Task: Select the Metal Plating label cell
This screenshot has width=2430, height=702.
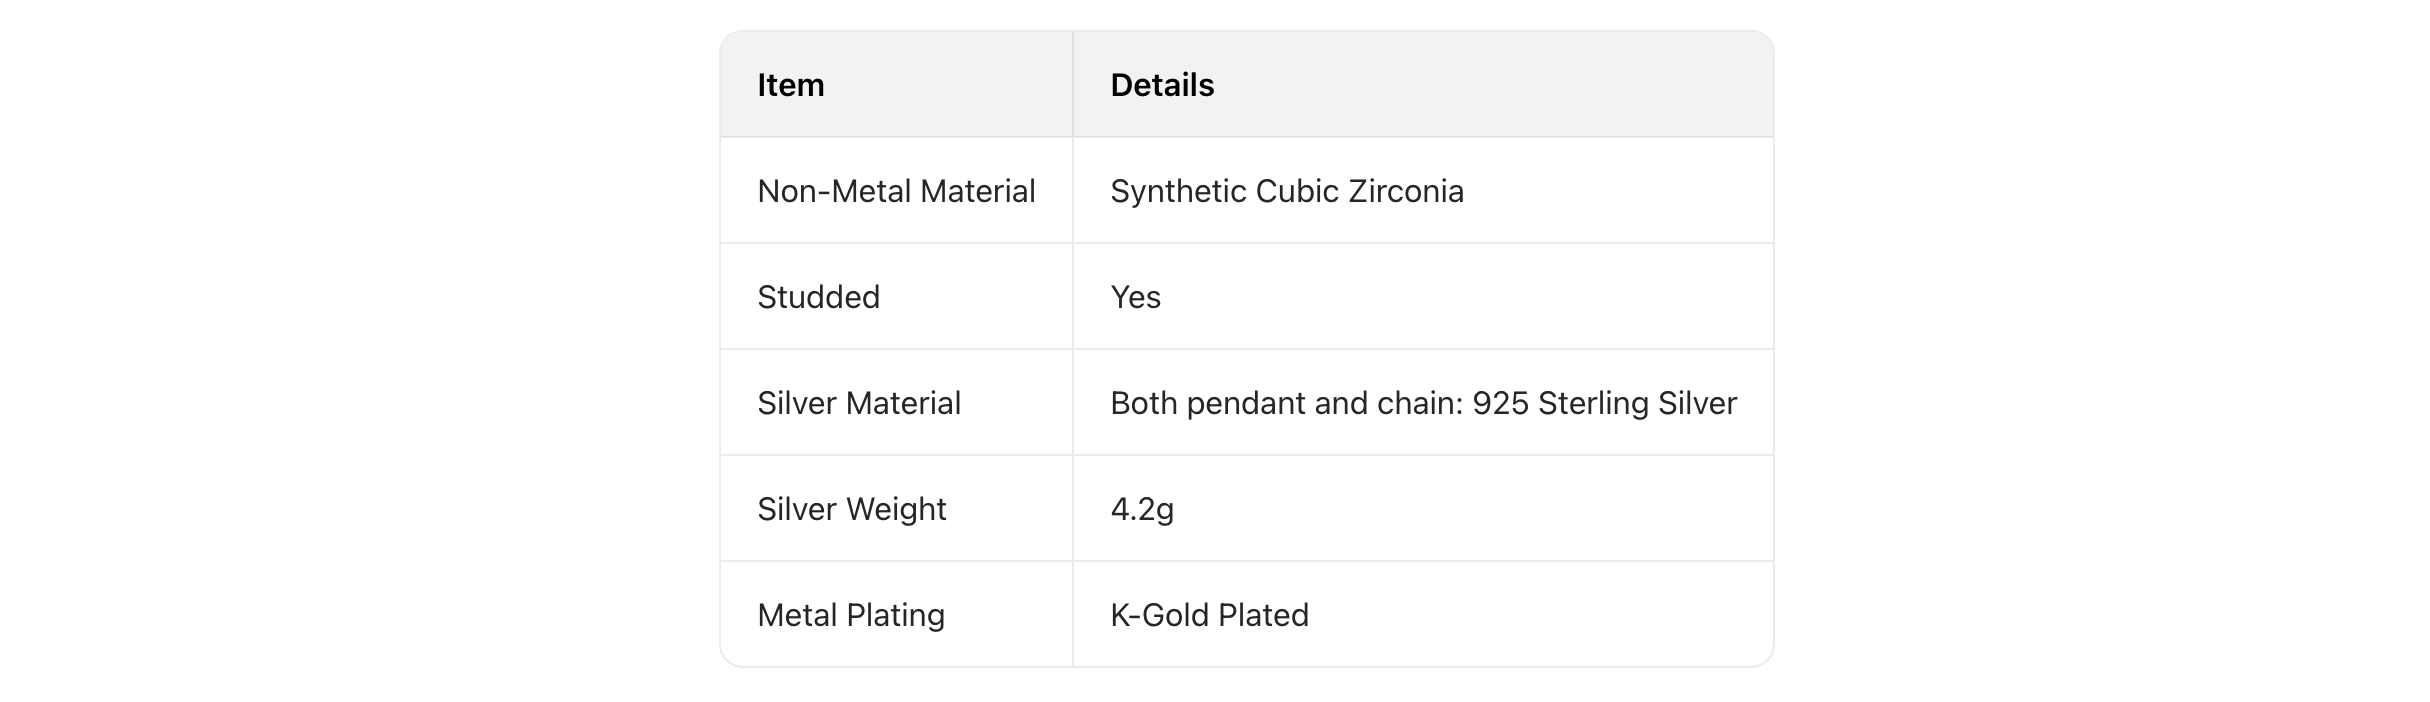Action: (x=850, y=615)
